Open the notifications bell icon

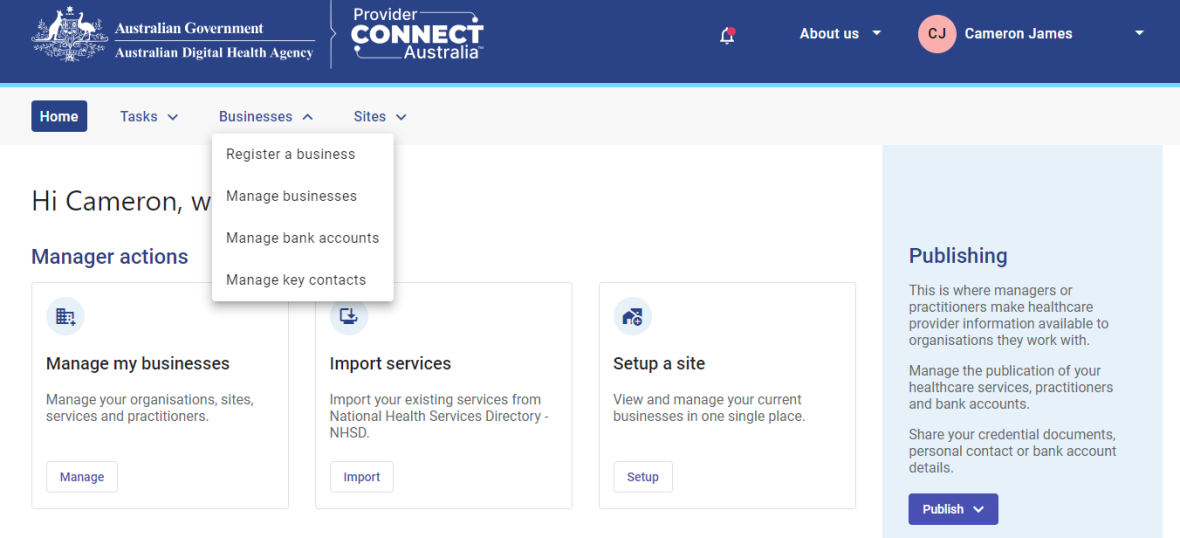point(727,35)
